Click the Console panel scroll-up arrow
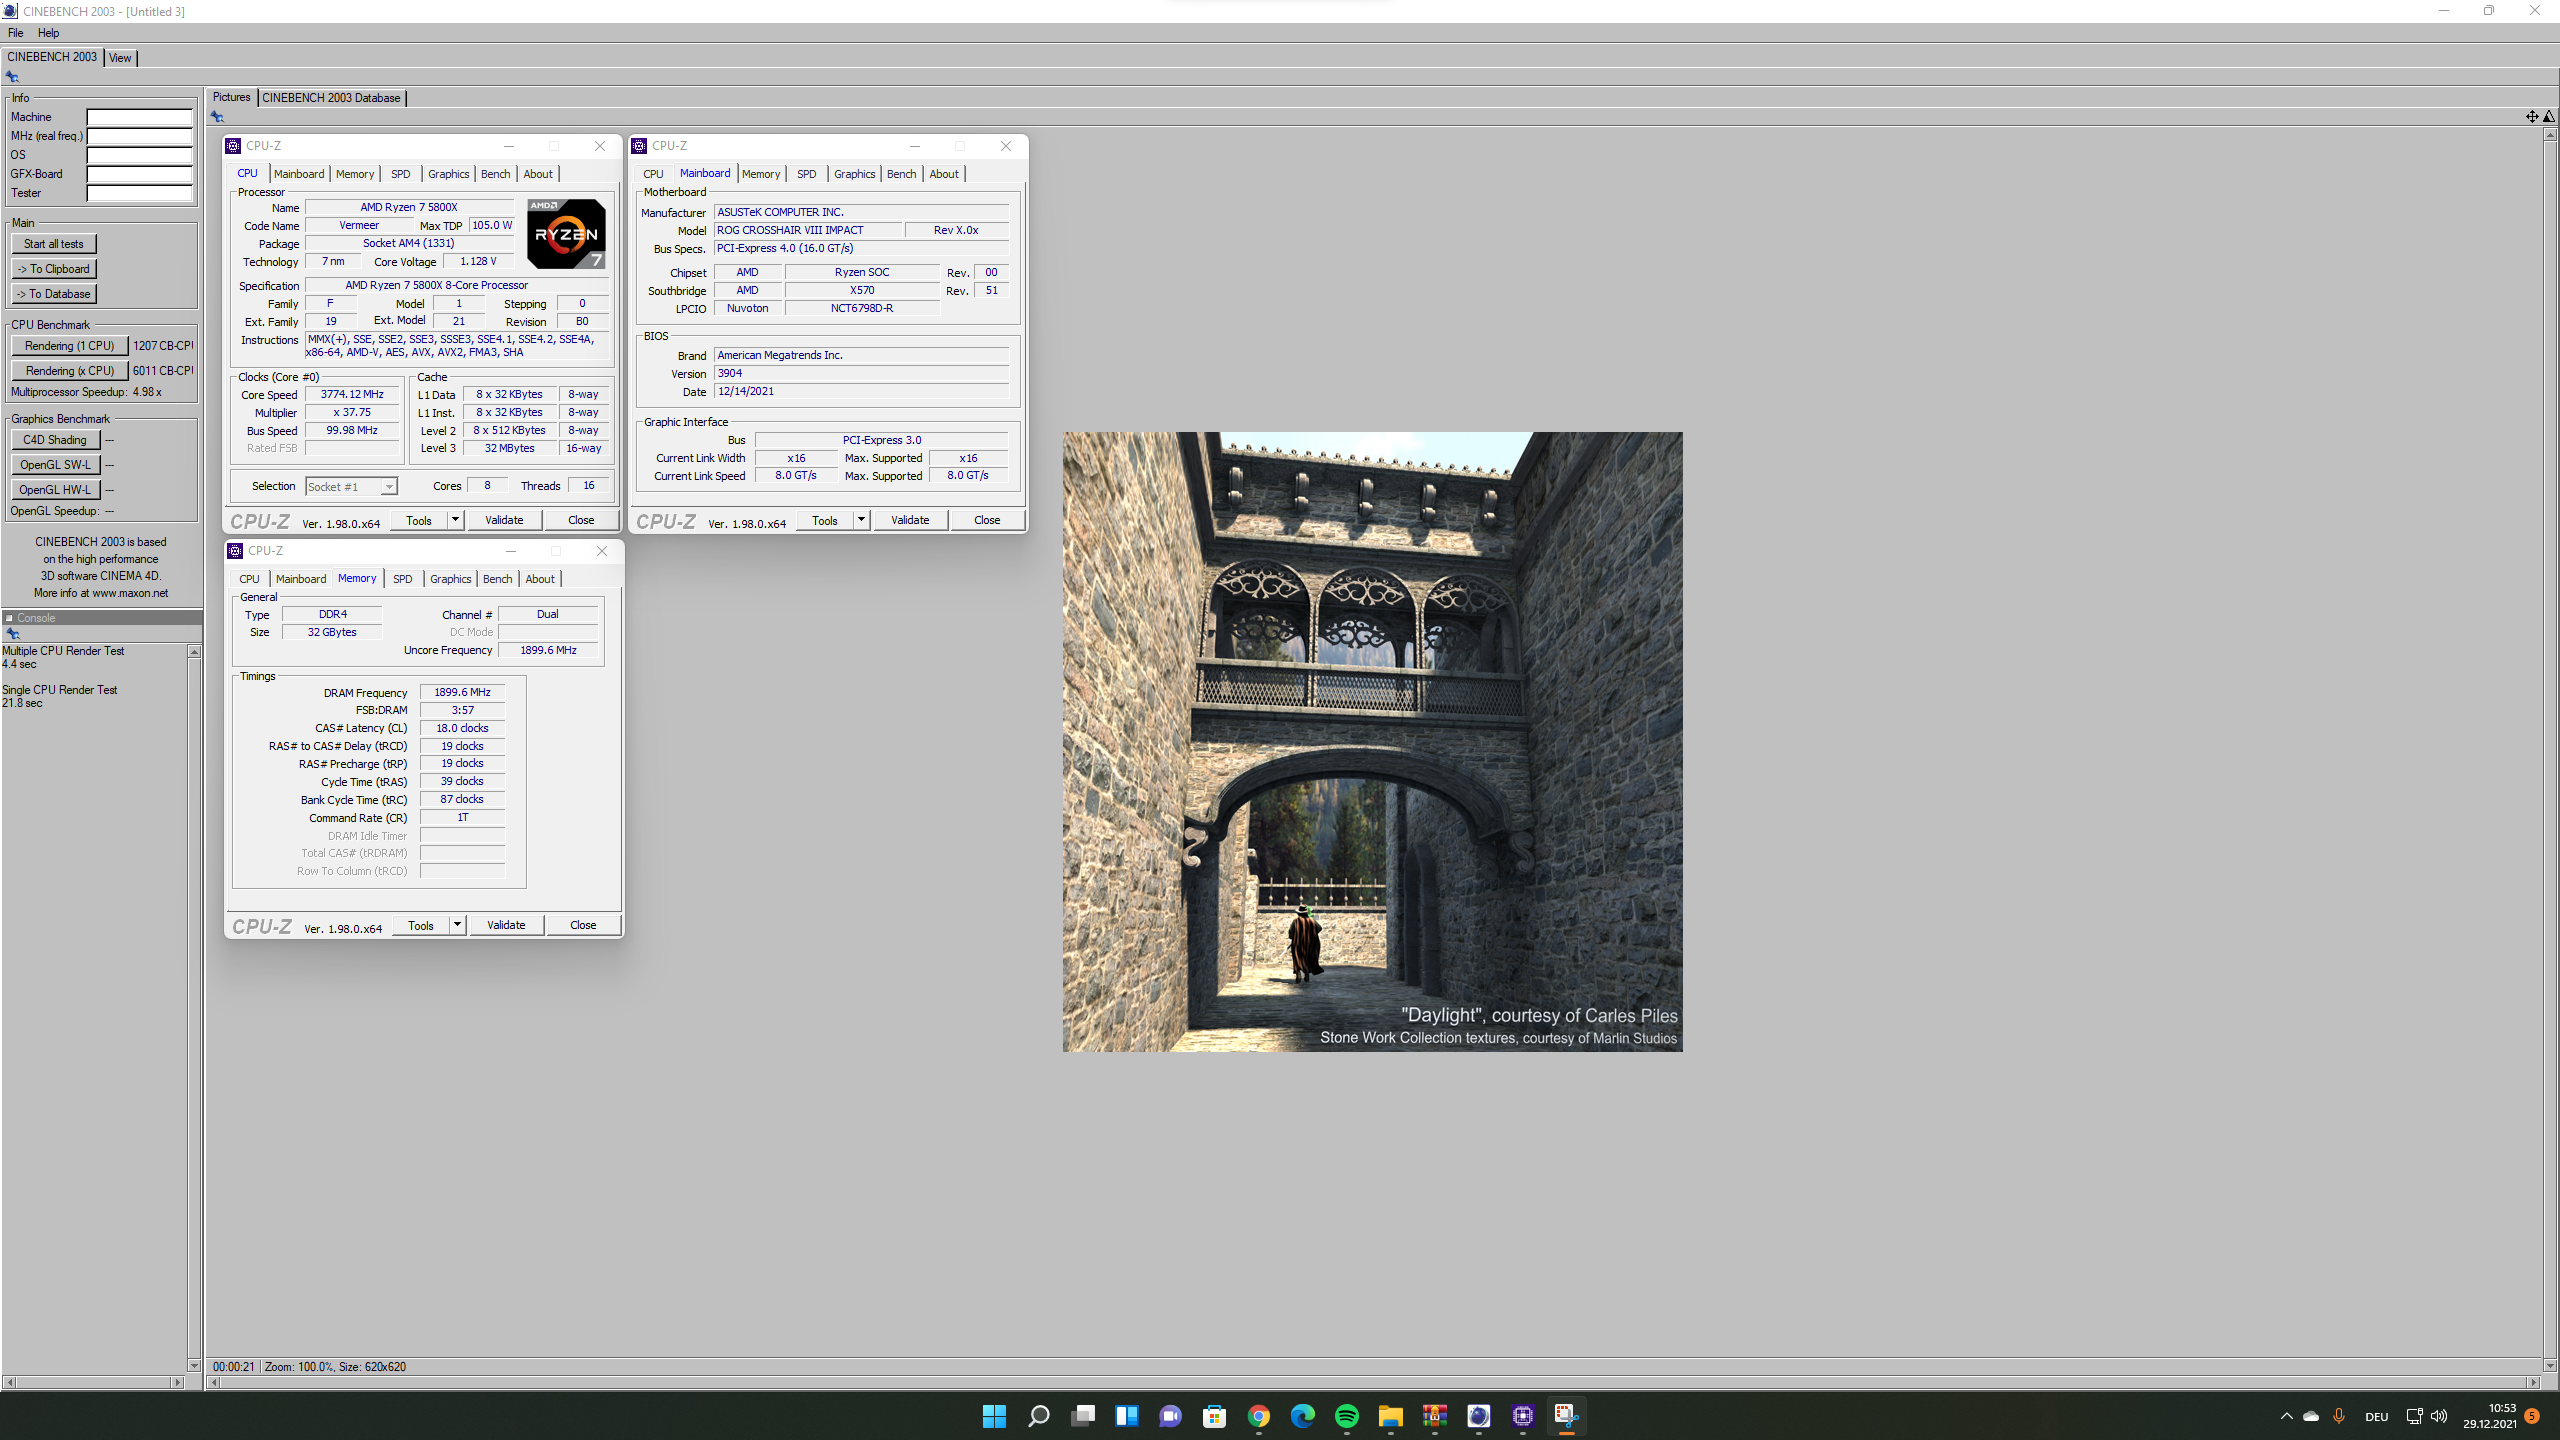The height and width of the screenshot is (1440, 2560). click(x=194, y=652)
